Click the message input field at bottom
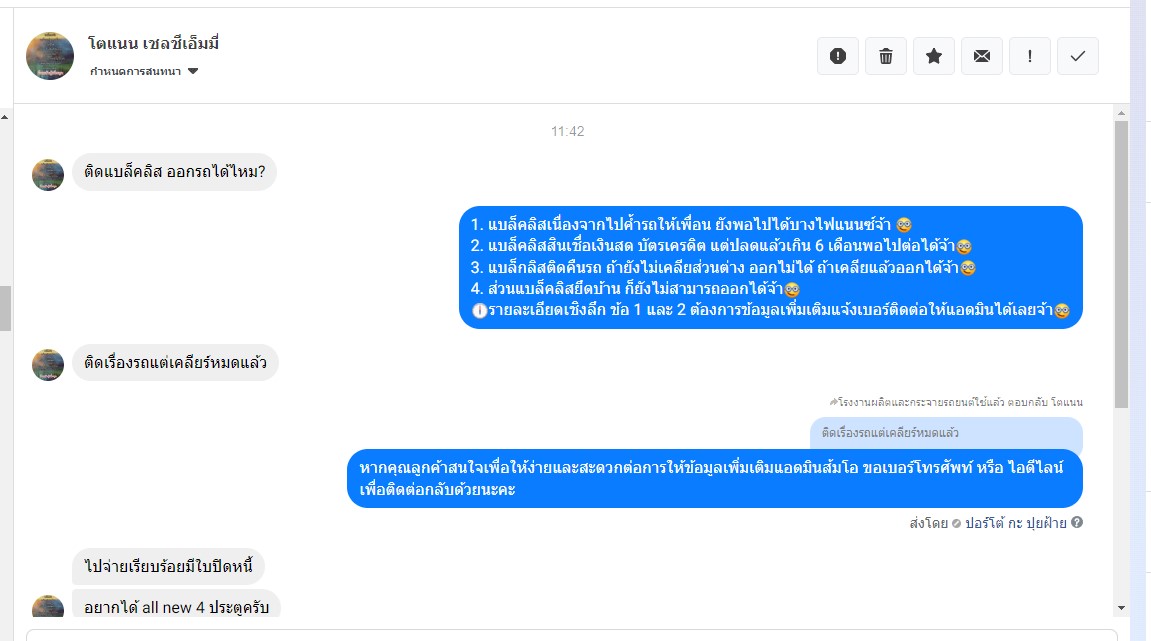Screen dimensions: 1151x641 (x=572, y=635)
